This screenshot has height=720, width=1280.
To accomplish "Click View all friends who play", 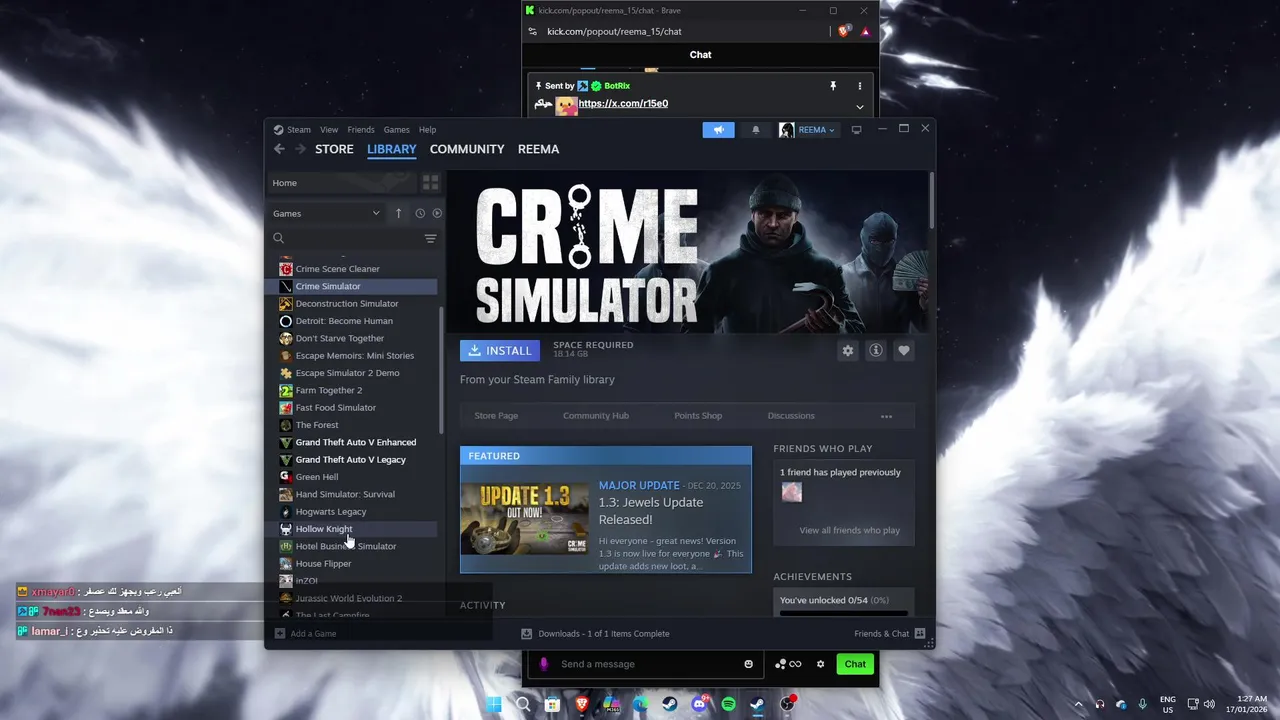I will (850, 531).
